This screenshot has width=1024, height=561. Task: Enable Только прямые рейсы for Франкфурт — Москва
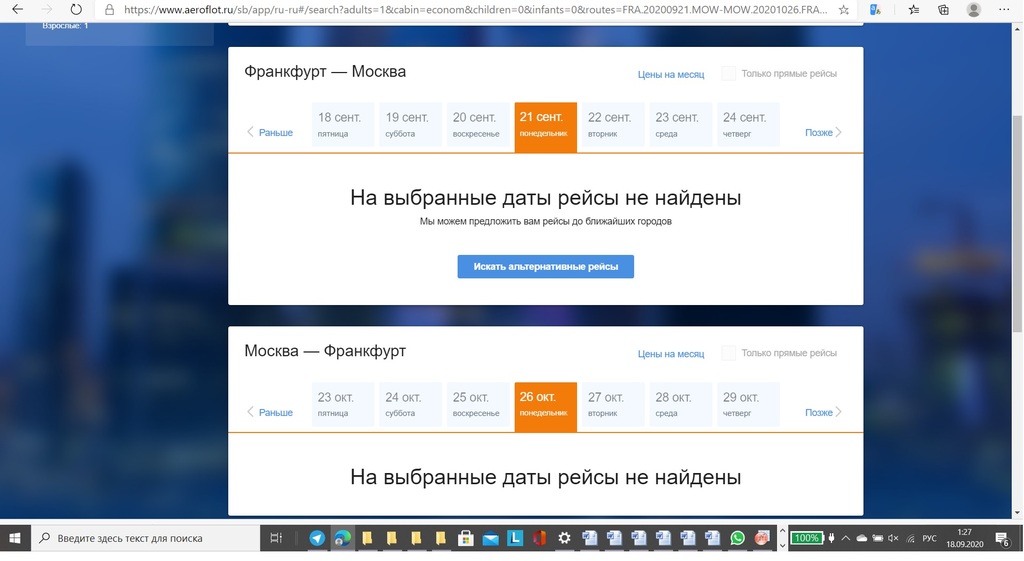tap(728, 74)
